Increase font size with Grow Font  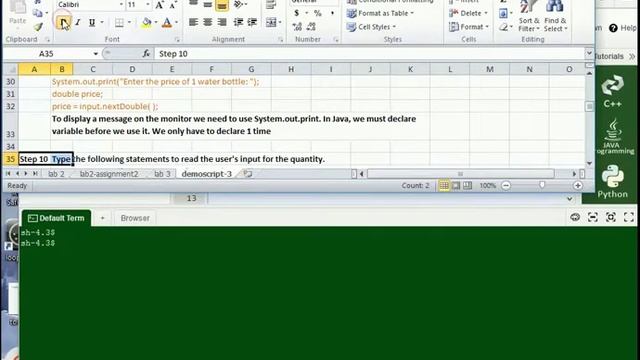coord(160,5)
